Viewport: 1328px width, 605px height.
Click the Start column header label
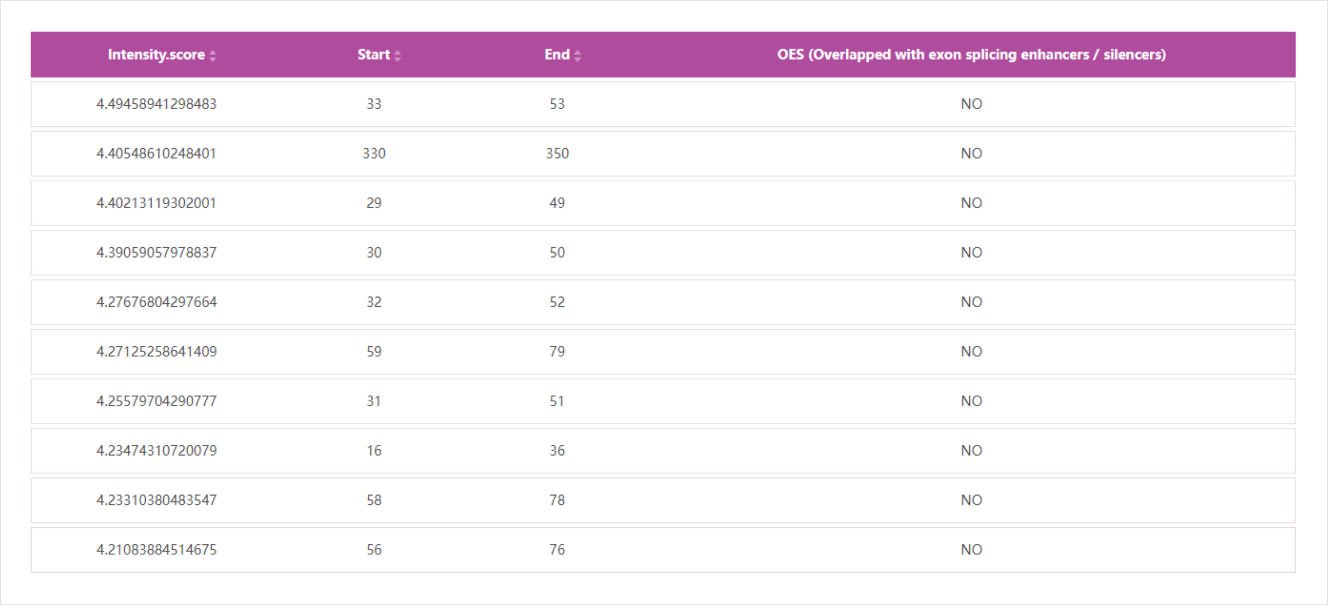pyautogui.click(x=373, y=55)
